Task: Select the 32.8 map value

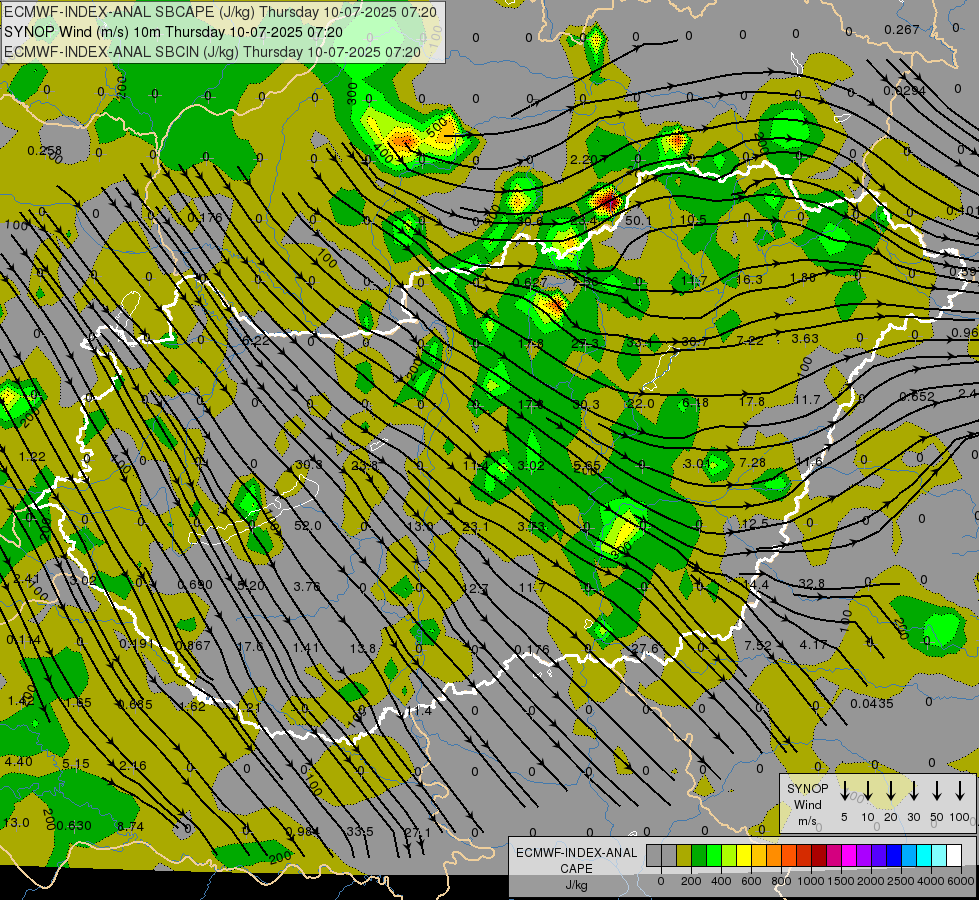Action: 812,583
